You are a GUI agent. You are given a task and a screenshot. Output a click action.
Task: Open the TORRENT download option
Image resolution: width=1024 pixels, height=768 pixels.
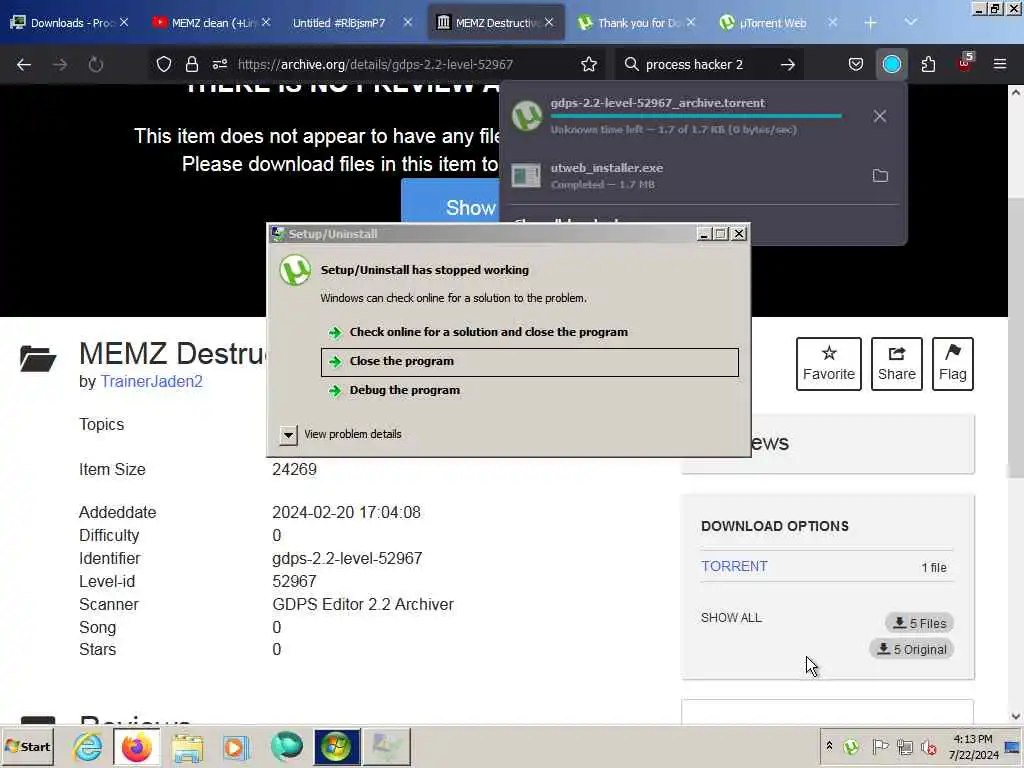(x=734, y=566)
